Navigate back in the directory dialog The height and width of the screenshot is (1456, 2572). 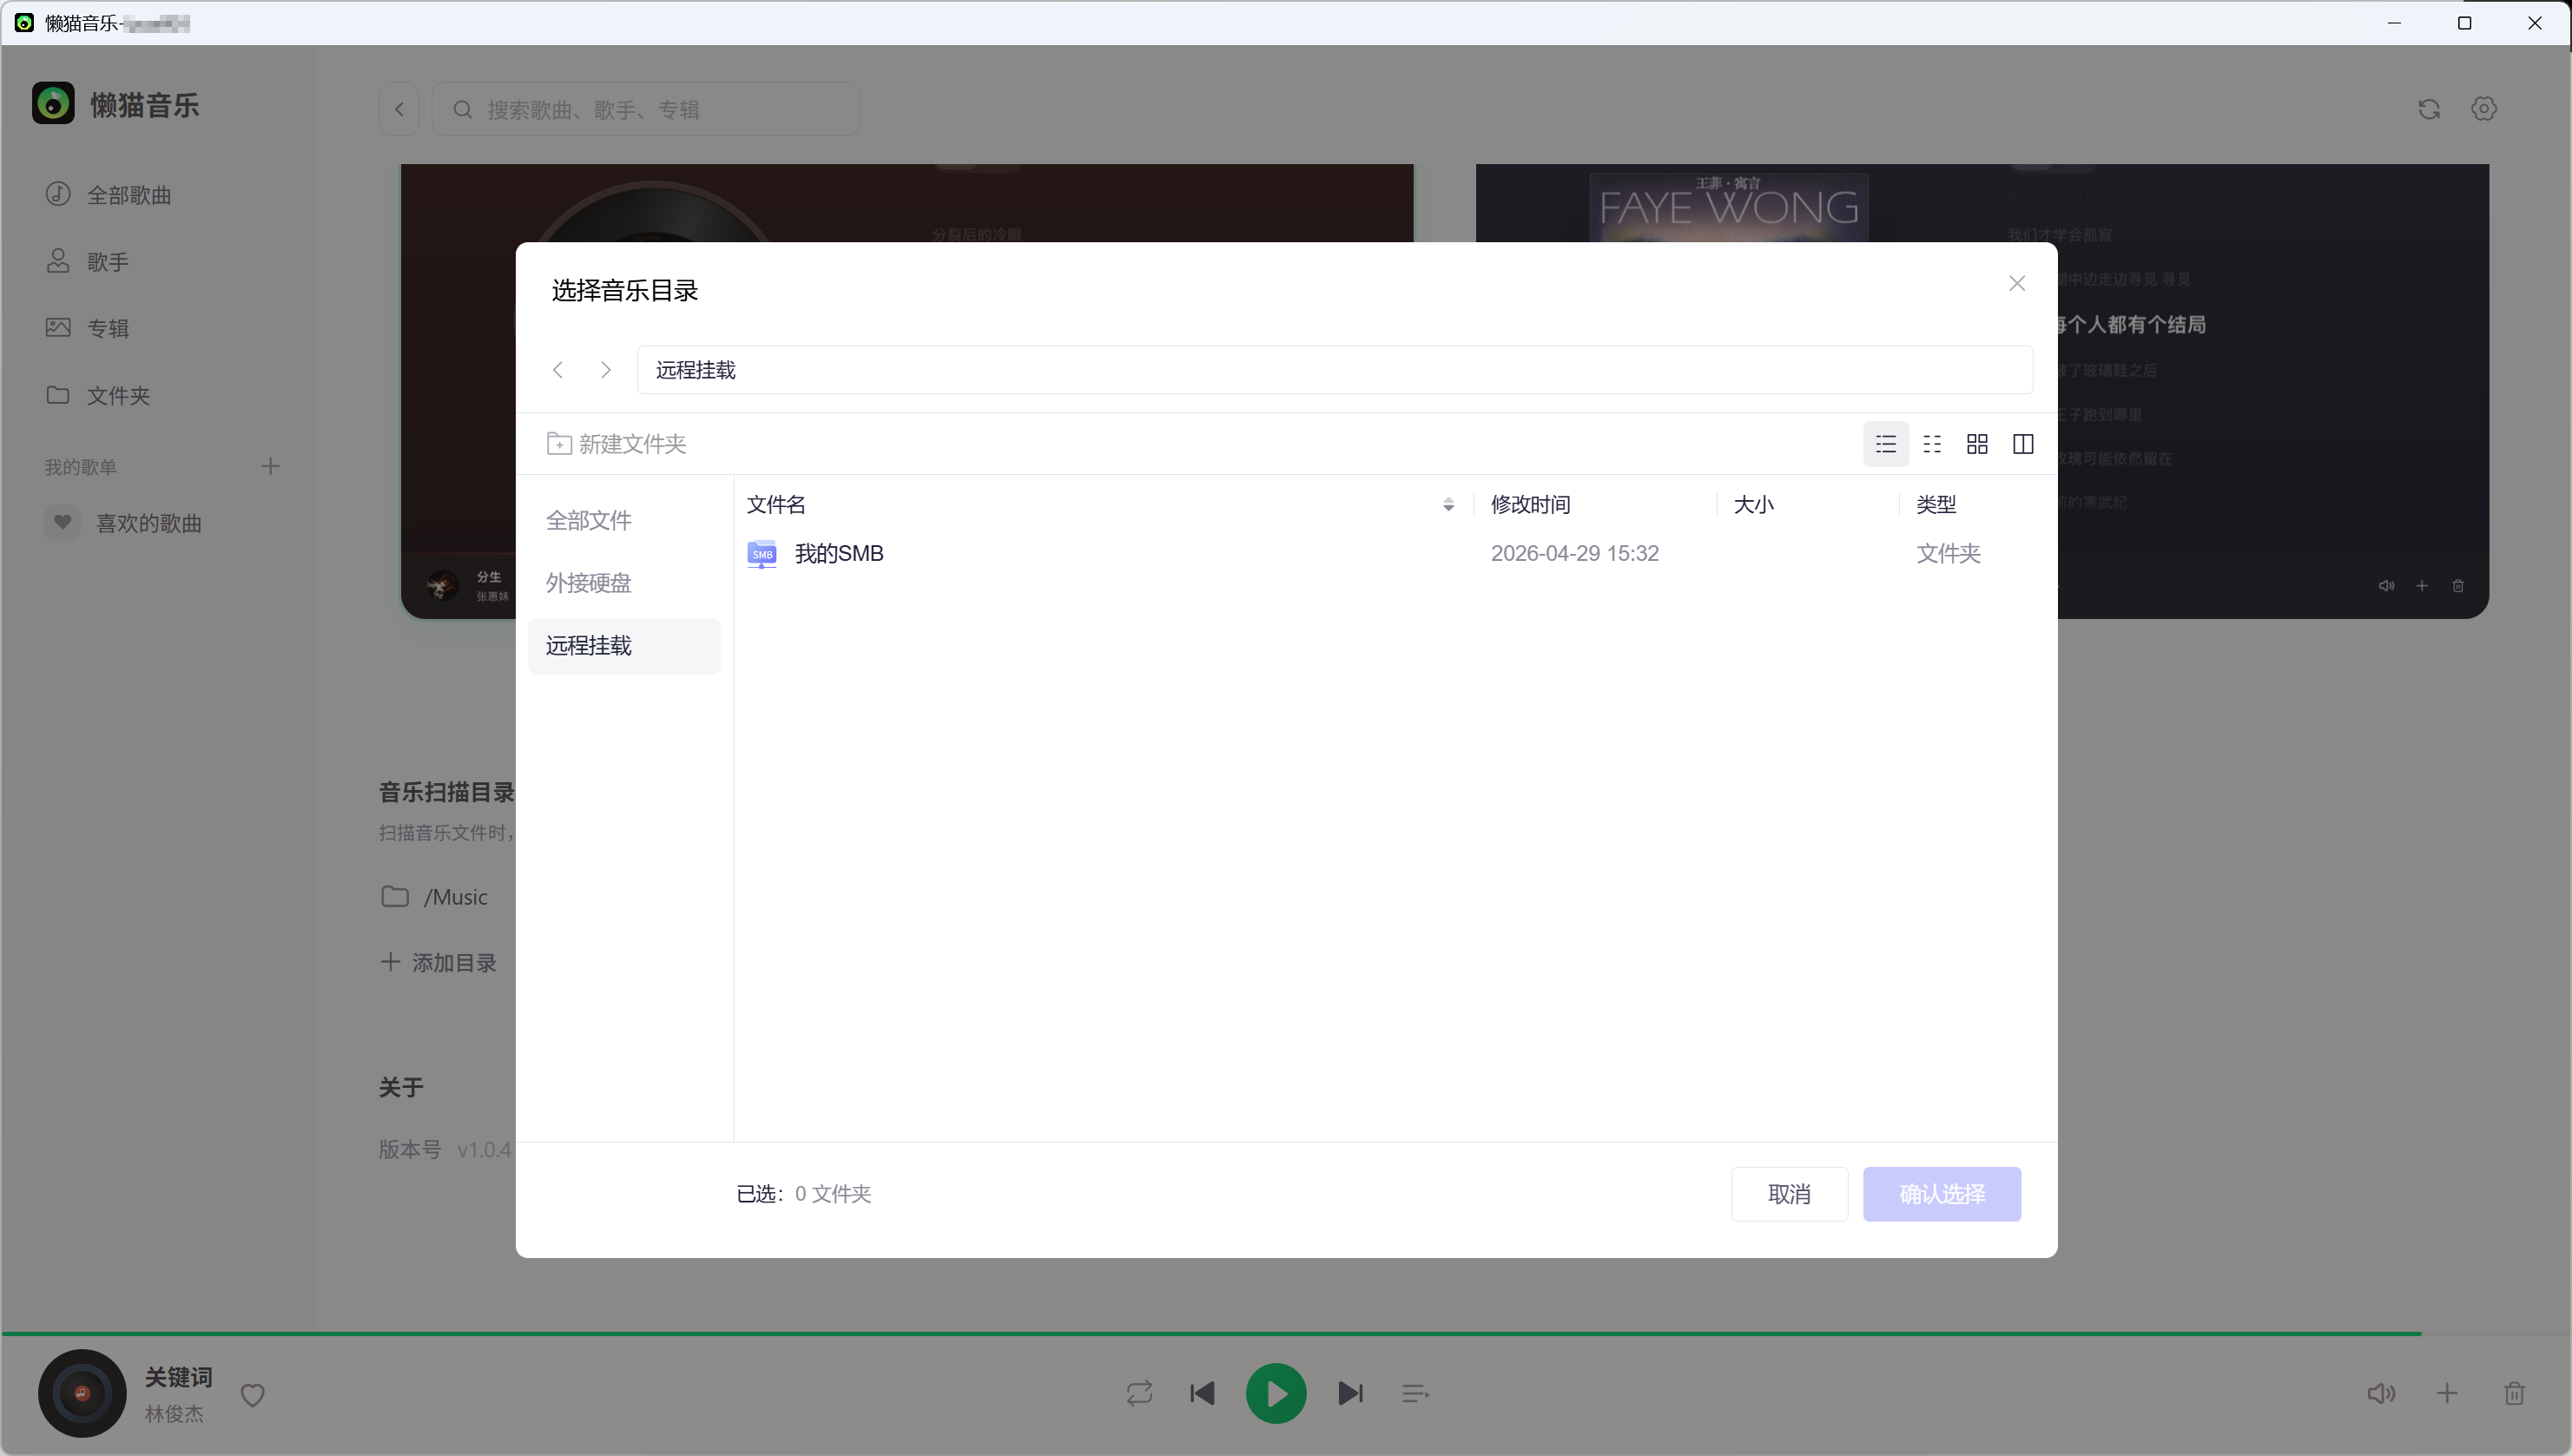click(558, 370)
